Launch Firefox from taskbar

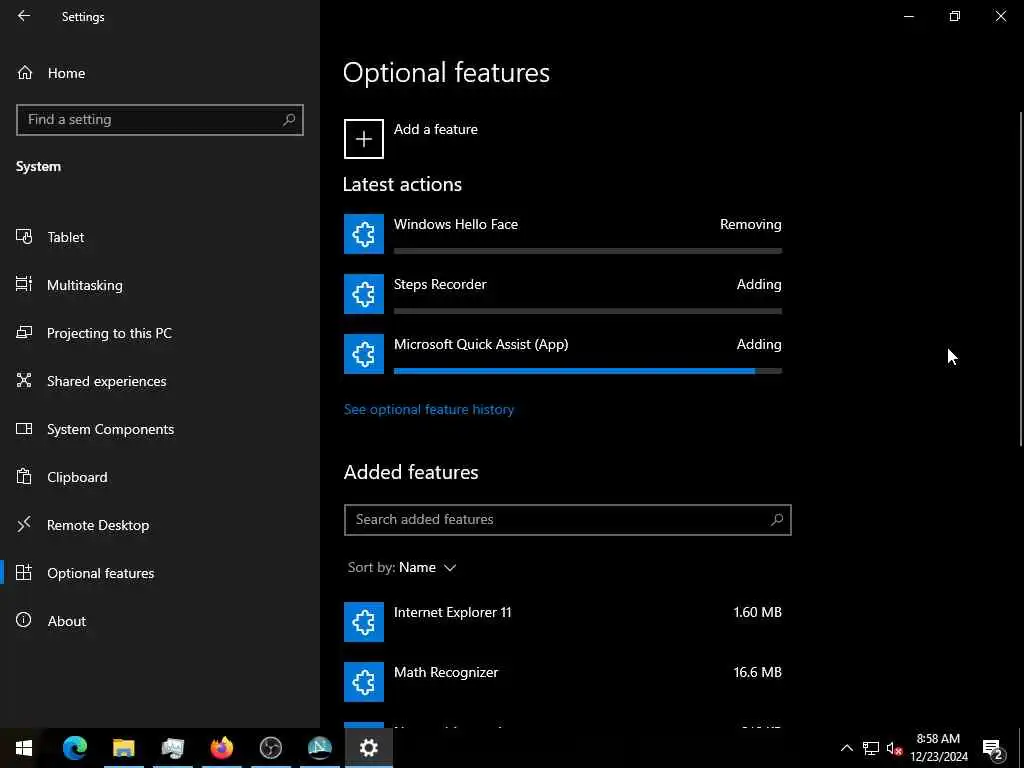click(222, 748)
